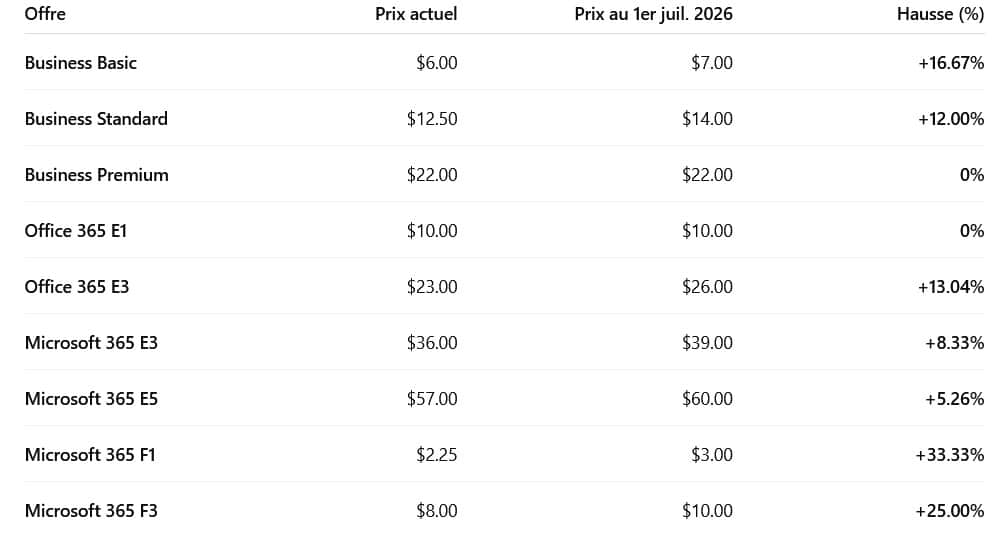Select the $57.00 current price cell
Image resolution: width=1006 pixels, height=537 pixels.
pos(432,398)
